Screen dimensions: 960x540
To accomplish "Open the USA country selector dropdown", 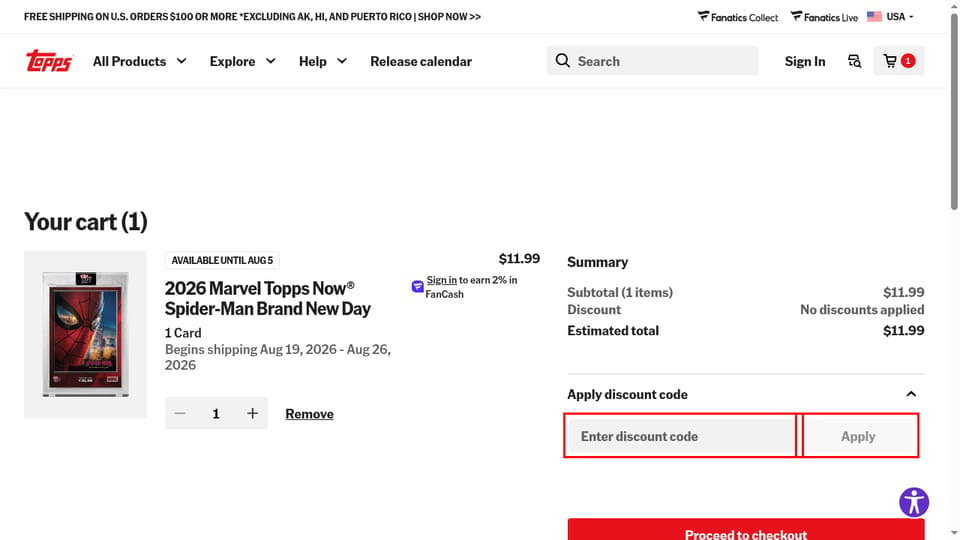I will 891,17.
